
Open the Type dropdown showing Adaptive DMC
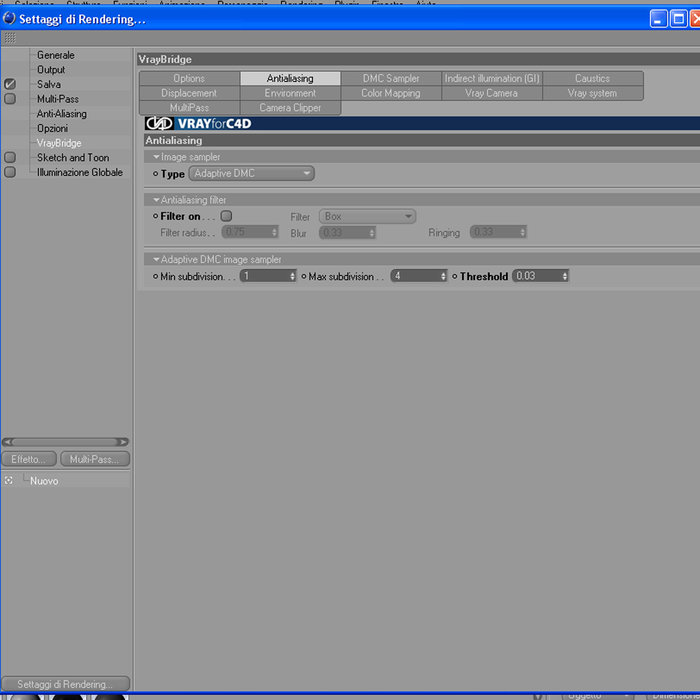[251, 173]
